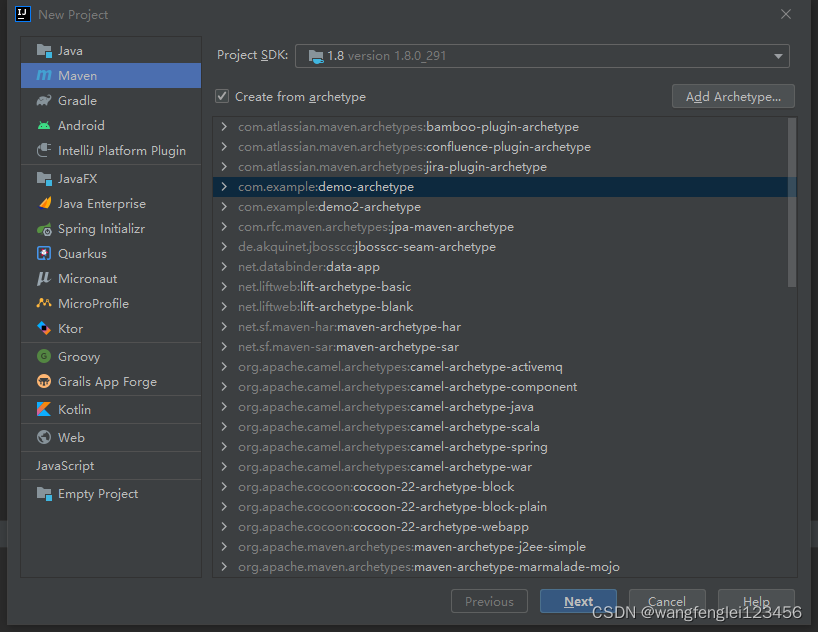Expand jira-plugin-archetype node
Image resolution: width=818 pixels, height=632 pixels.
tap(224, 166)
